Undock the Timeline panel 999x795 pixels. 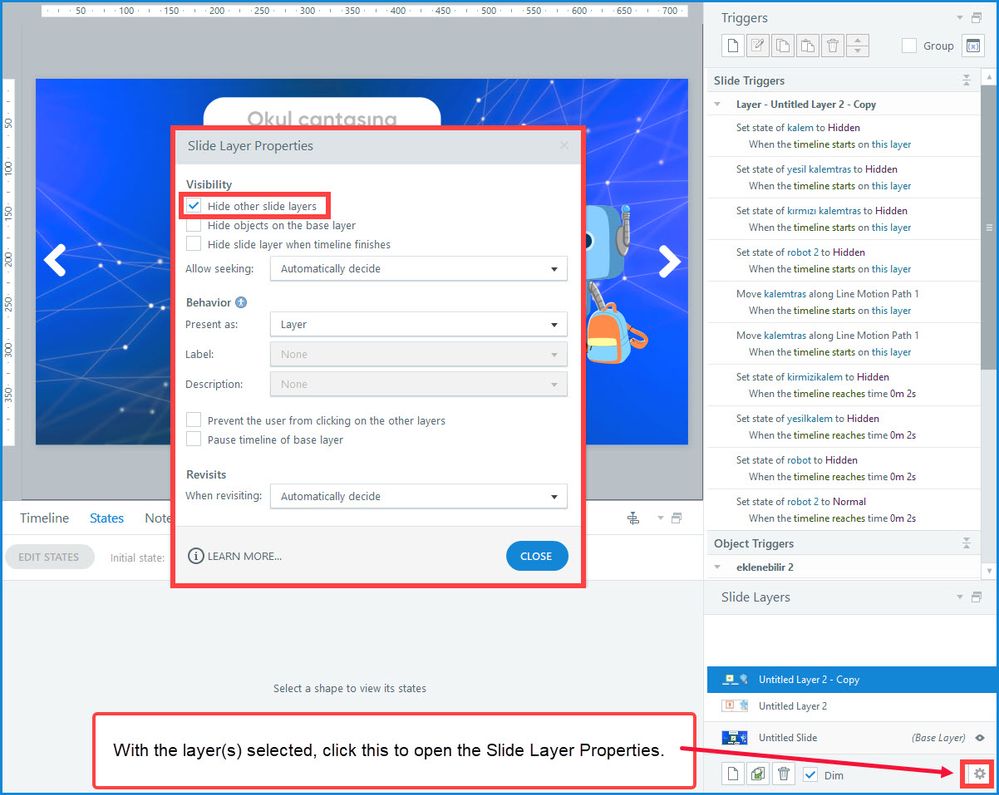tap(677, 518)
